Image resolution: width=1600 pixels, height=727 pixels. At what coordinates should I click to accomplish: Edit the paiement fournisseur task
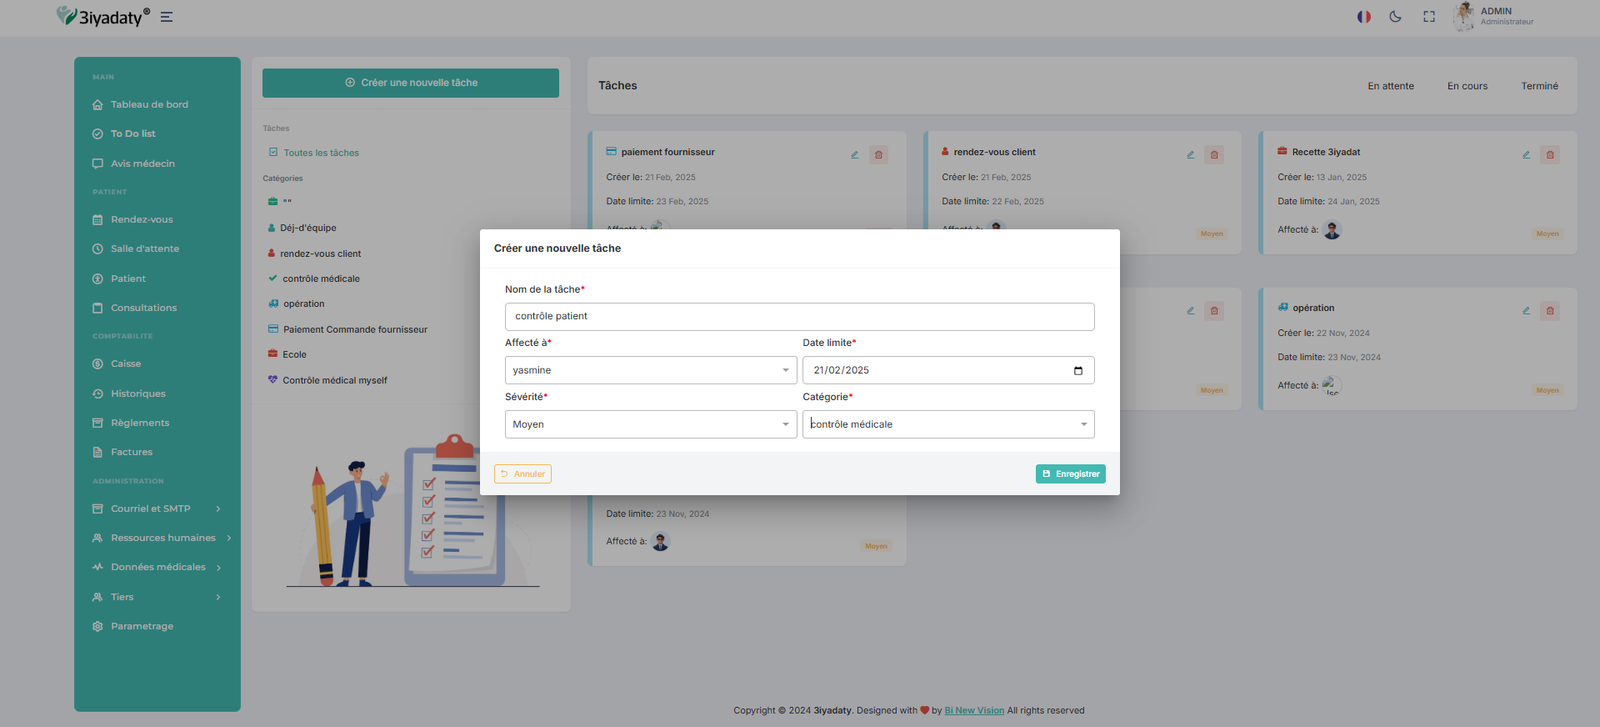click(x=855, y=155)
